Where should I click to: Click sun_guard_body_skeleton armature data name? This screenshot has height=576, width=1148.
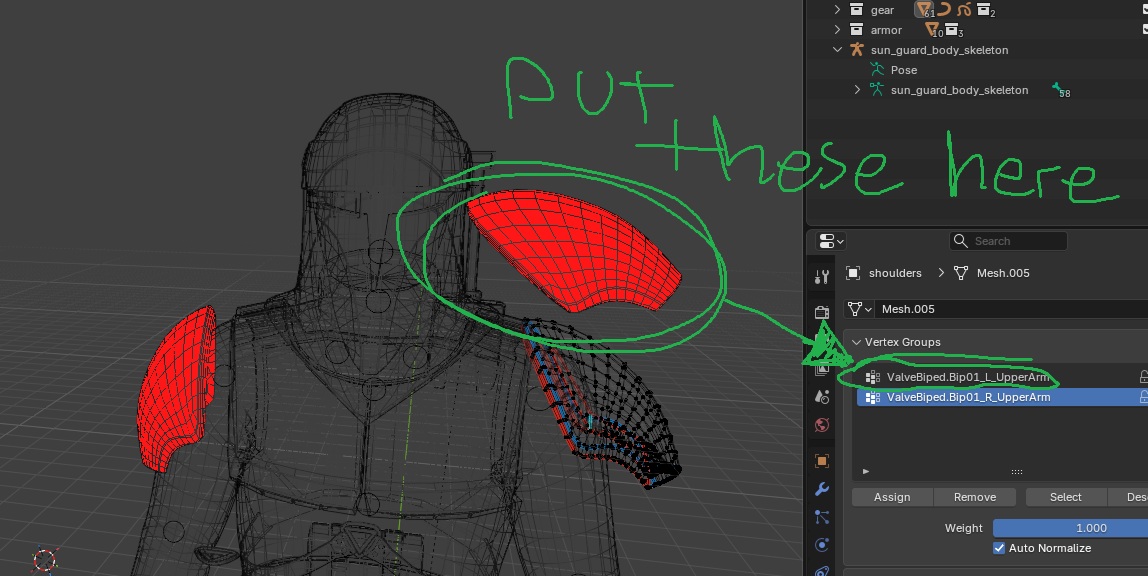coord(959,90)
